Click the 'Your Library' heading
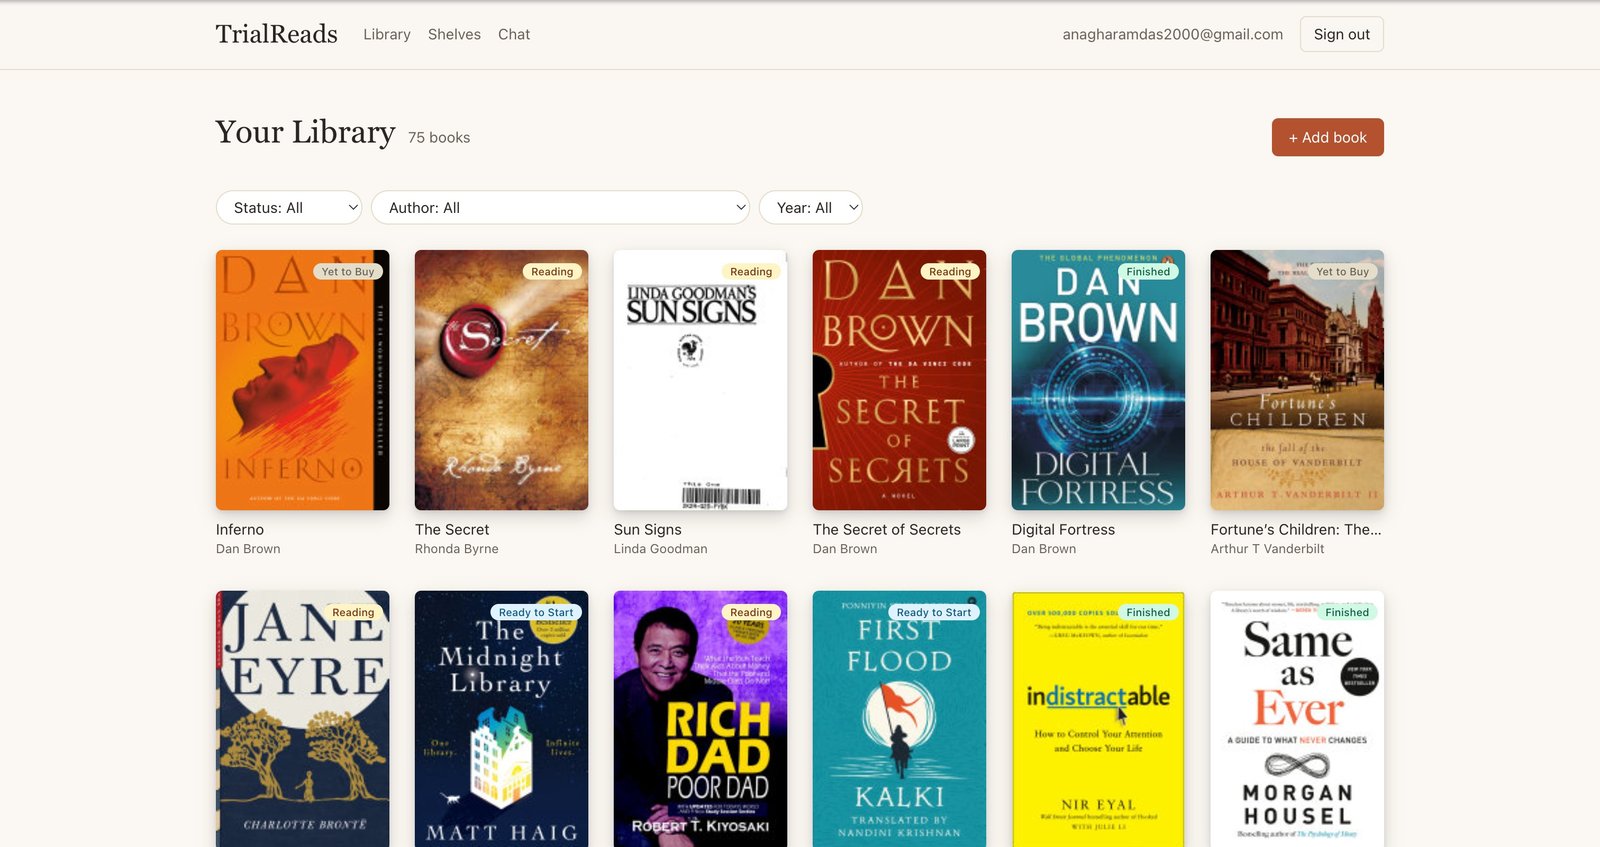The width and height of the screenshot is (1600, 847). (305, 132)
